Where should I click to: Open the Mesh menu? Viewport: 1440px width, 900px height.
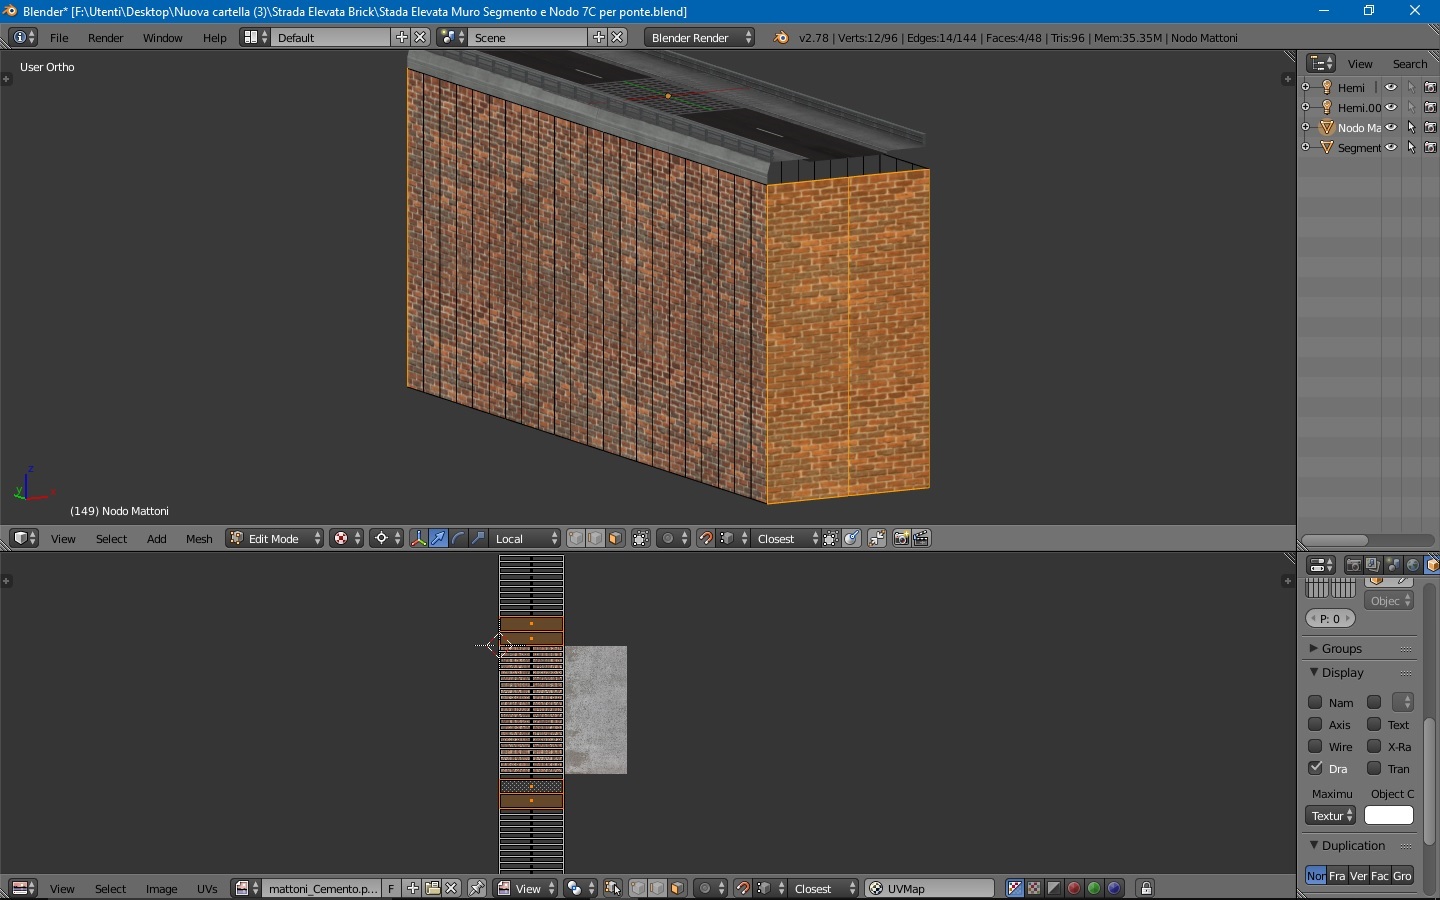point(199,540)
